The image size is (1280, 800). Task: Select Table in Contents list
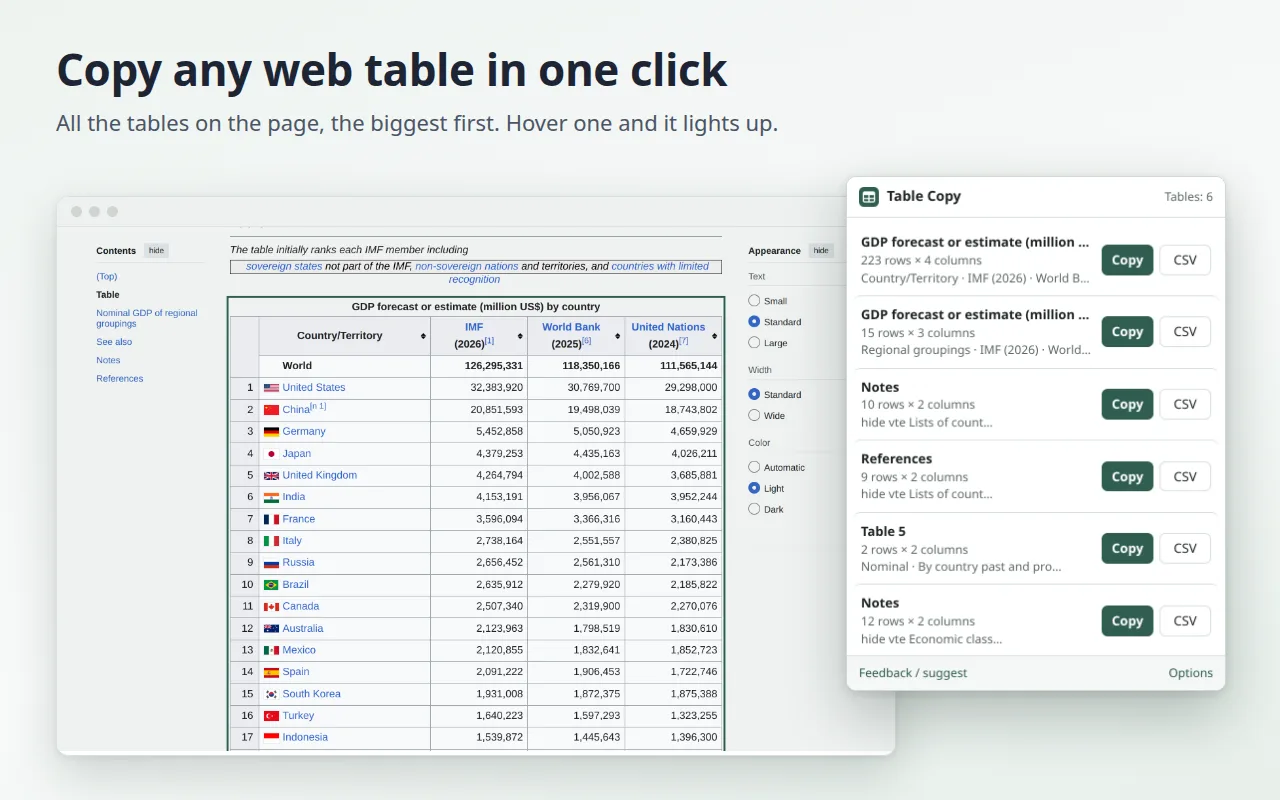[x=108, y=295]
